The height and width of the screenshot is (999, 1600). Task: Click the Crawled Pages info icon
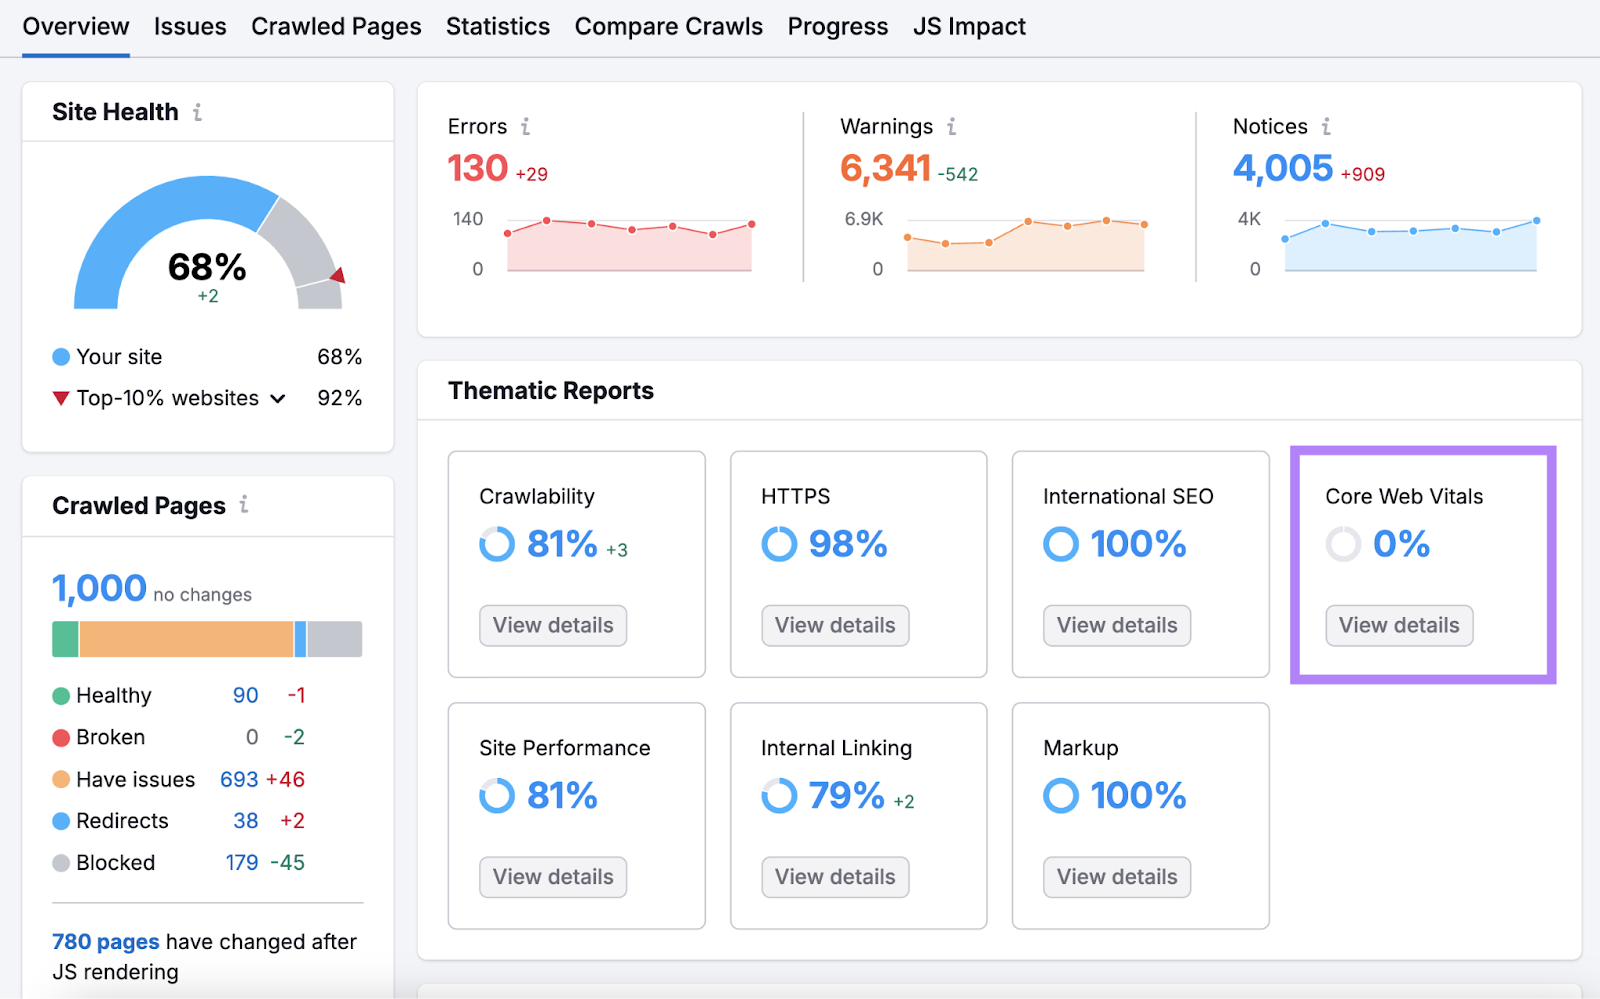[243, 505]
